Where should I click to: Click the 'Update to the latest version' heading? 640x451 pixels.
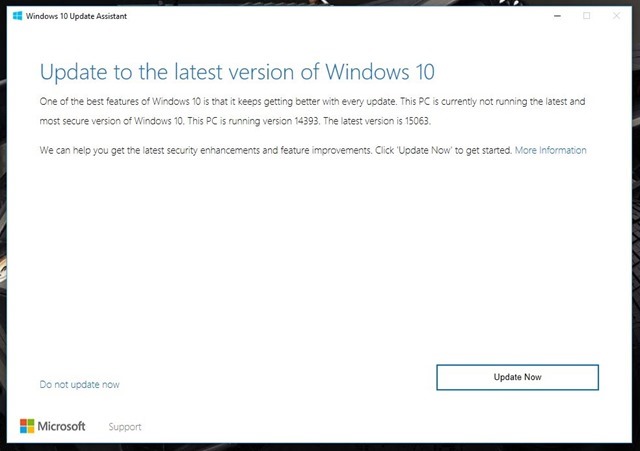(236, 73)
